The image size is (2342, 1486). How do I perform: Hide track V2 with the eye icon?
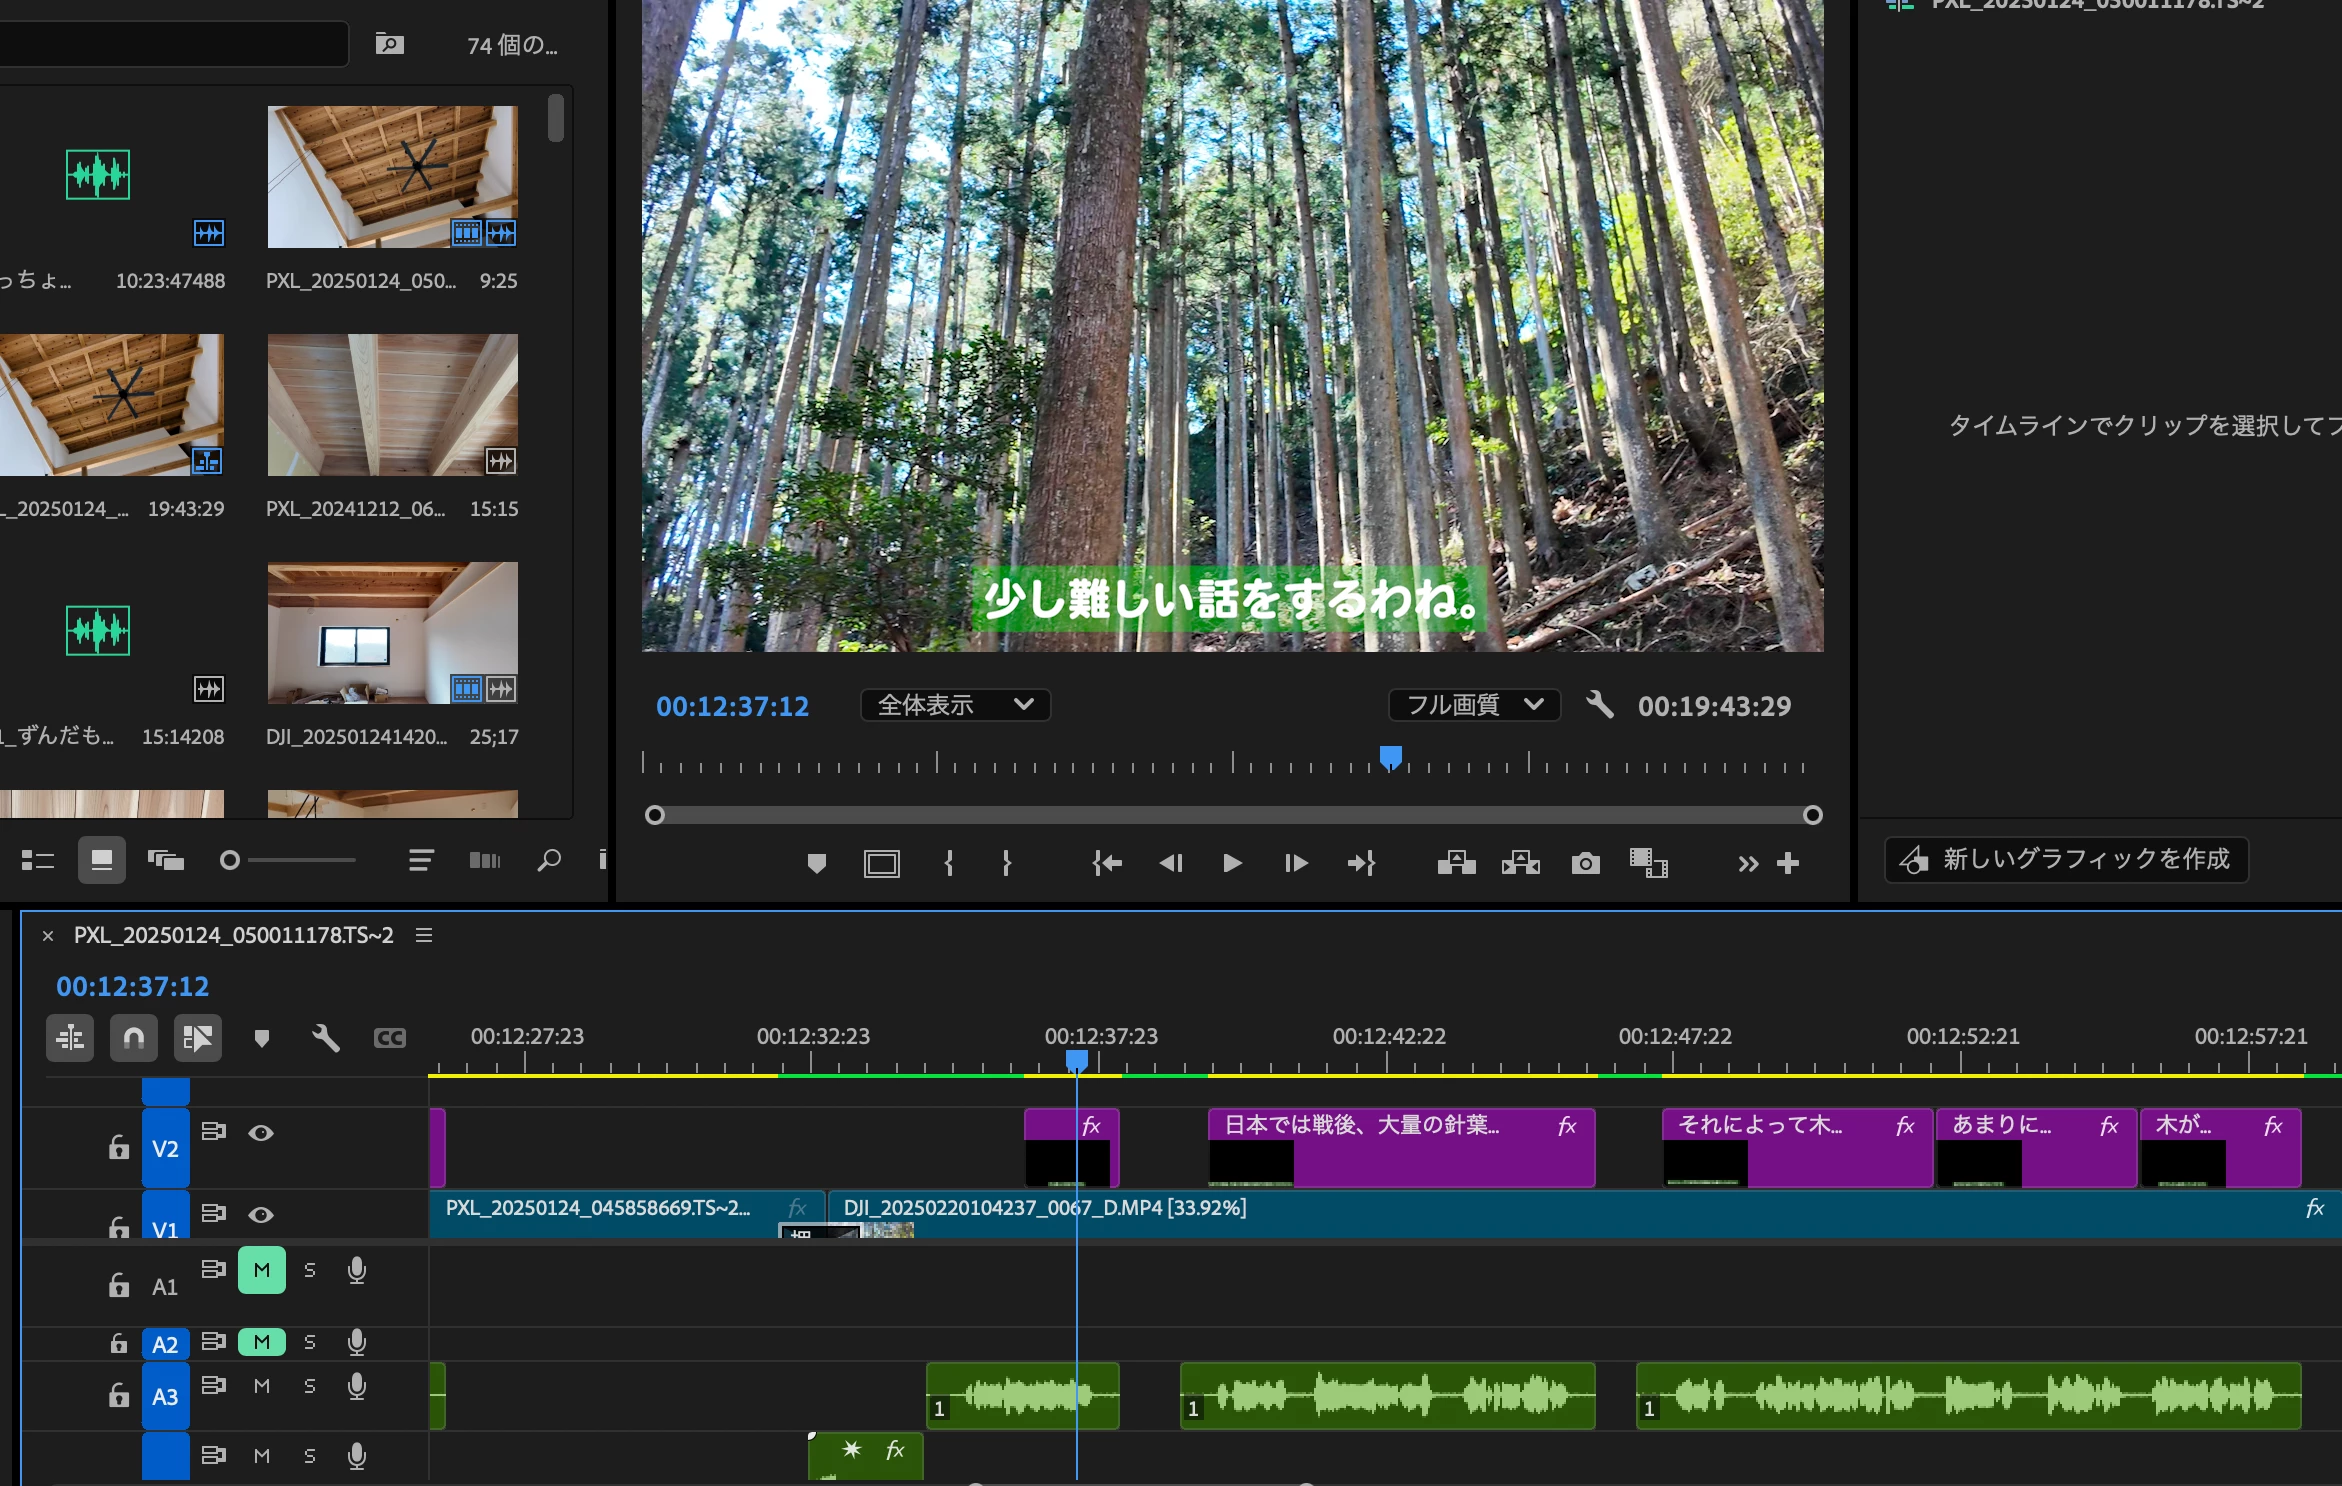261,1132
